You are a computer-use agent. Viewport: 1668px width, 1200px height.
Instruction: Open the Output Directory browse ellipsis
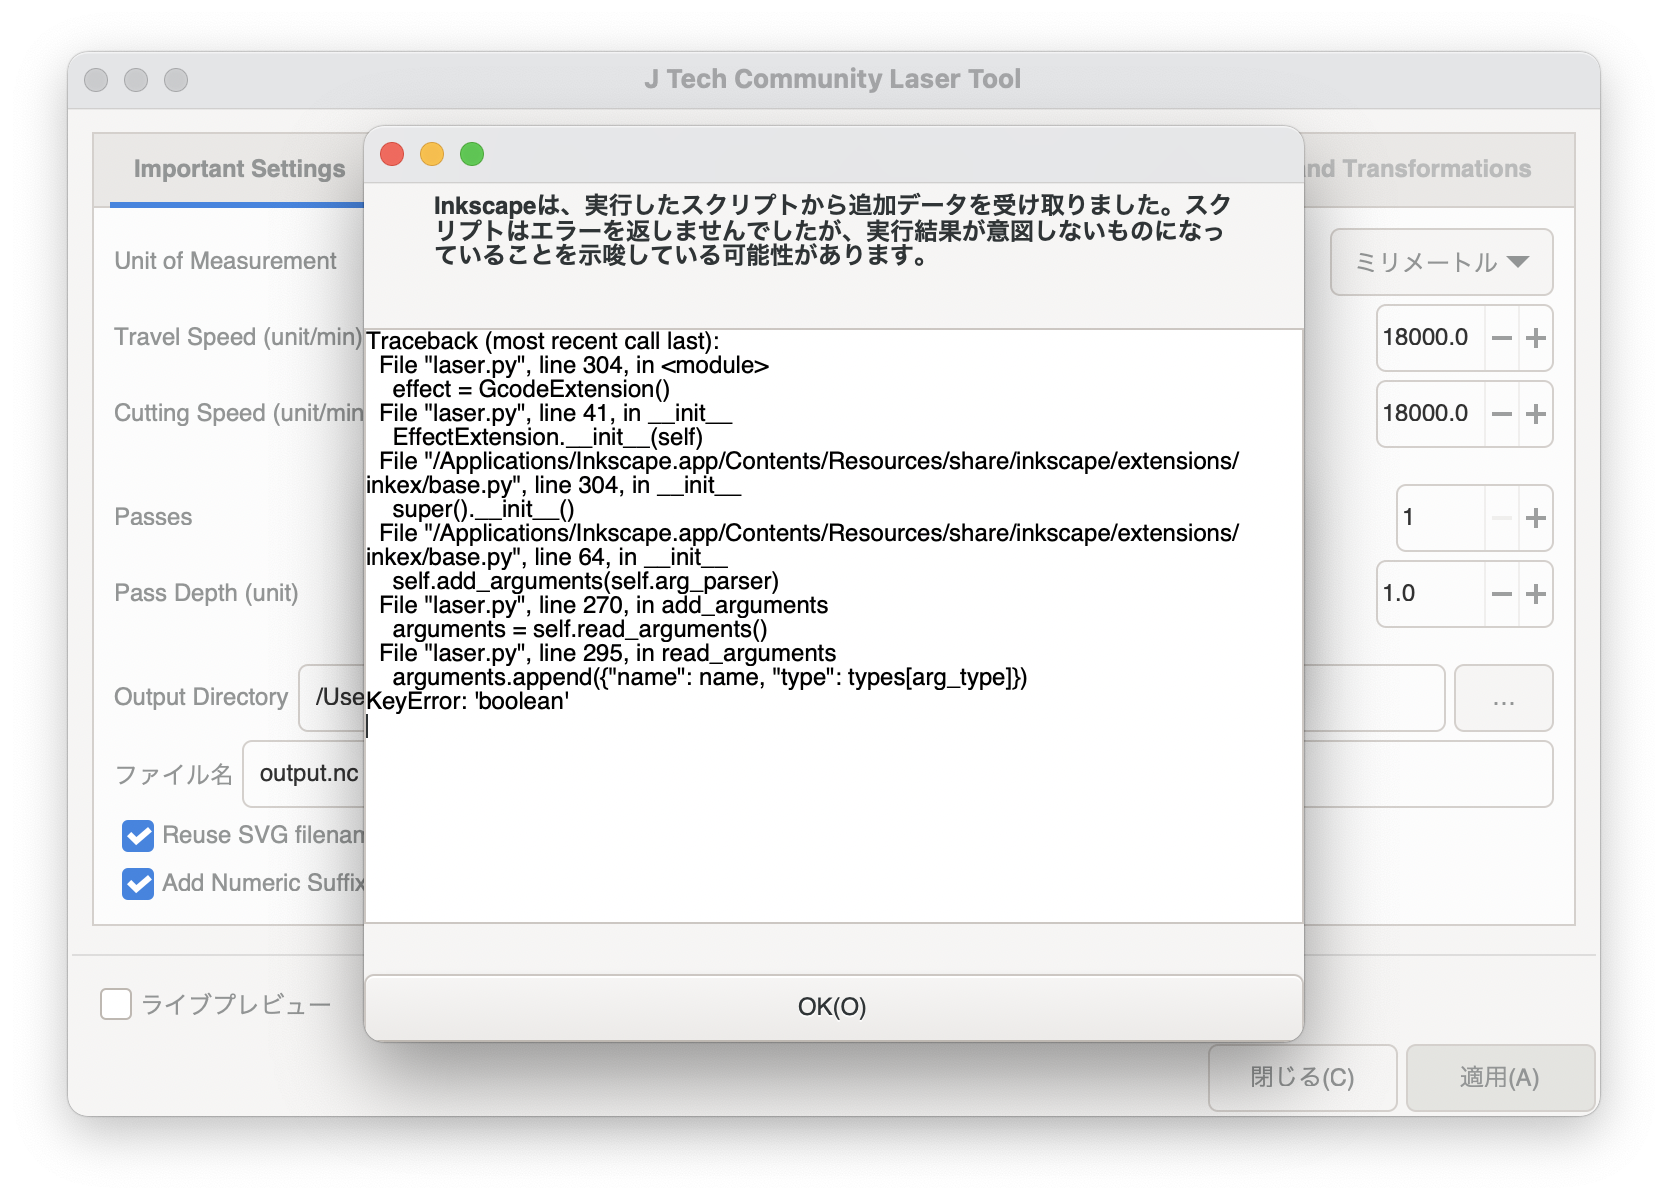[x=1503, y=698]
